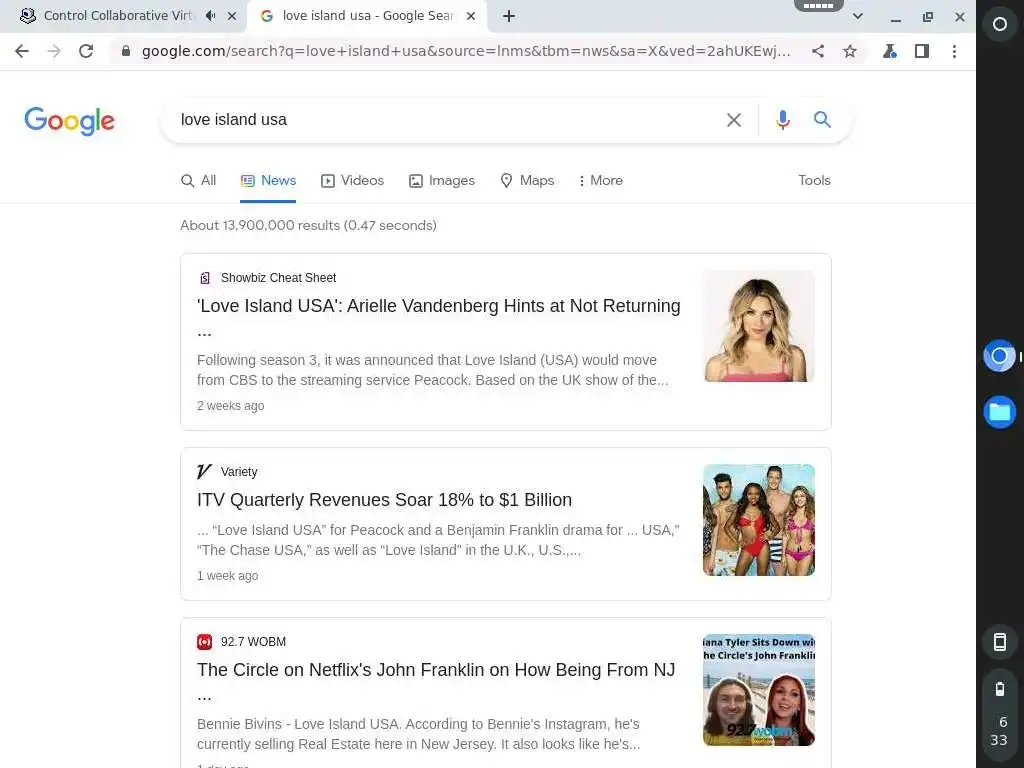This screenshot has height=768, width=1024.
Task: Click the Love Island cast thumbnail
Action: coord(759,520)
